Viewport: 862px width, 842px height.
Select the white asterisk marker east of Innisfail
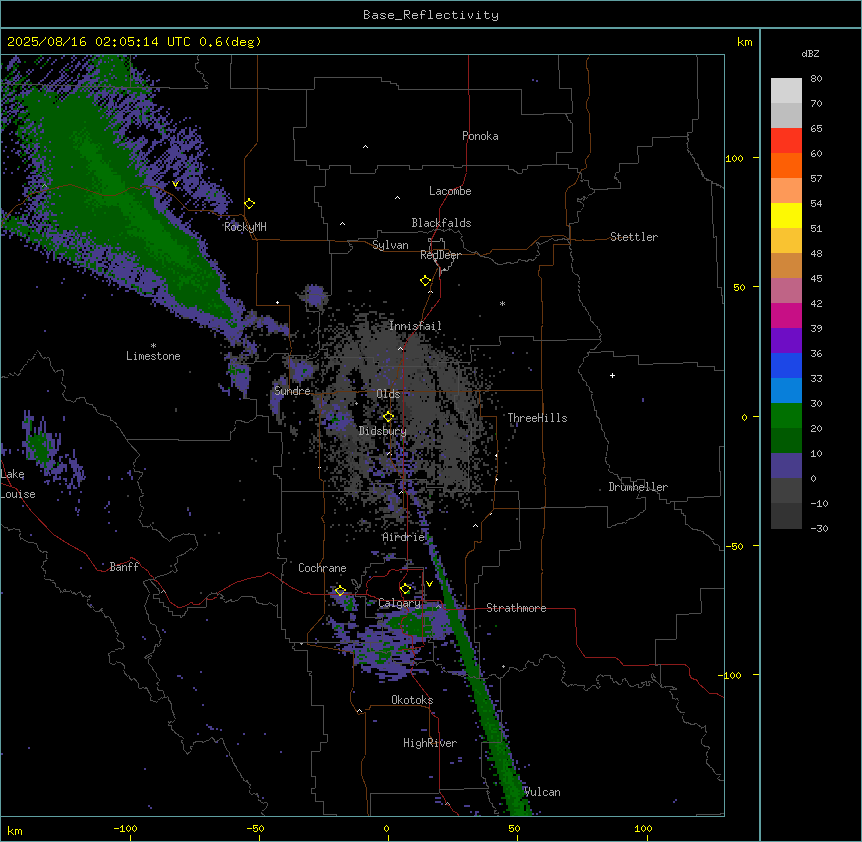pyautogui.click(x=502, y=303)
